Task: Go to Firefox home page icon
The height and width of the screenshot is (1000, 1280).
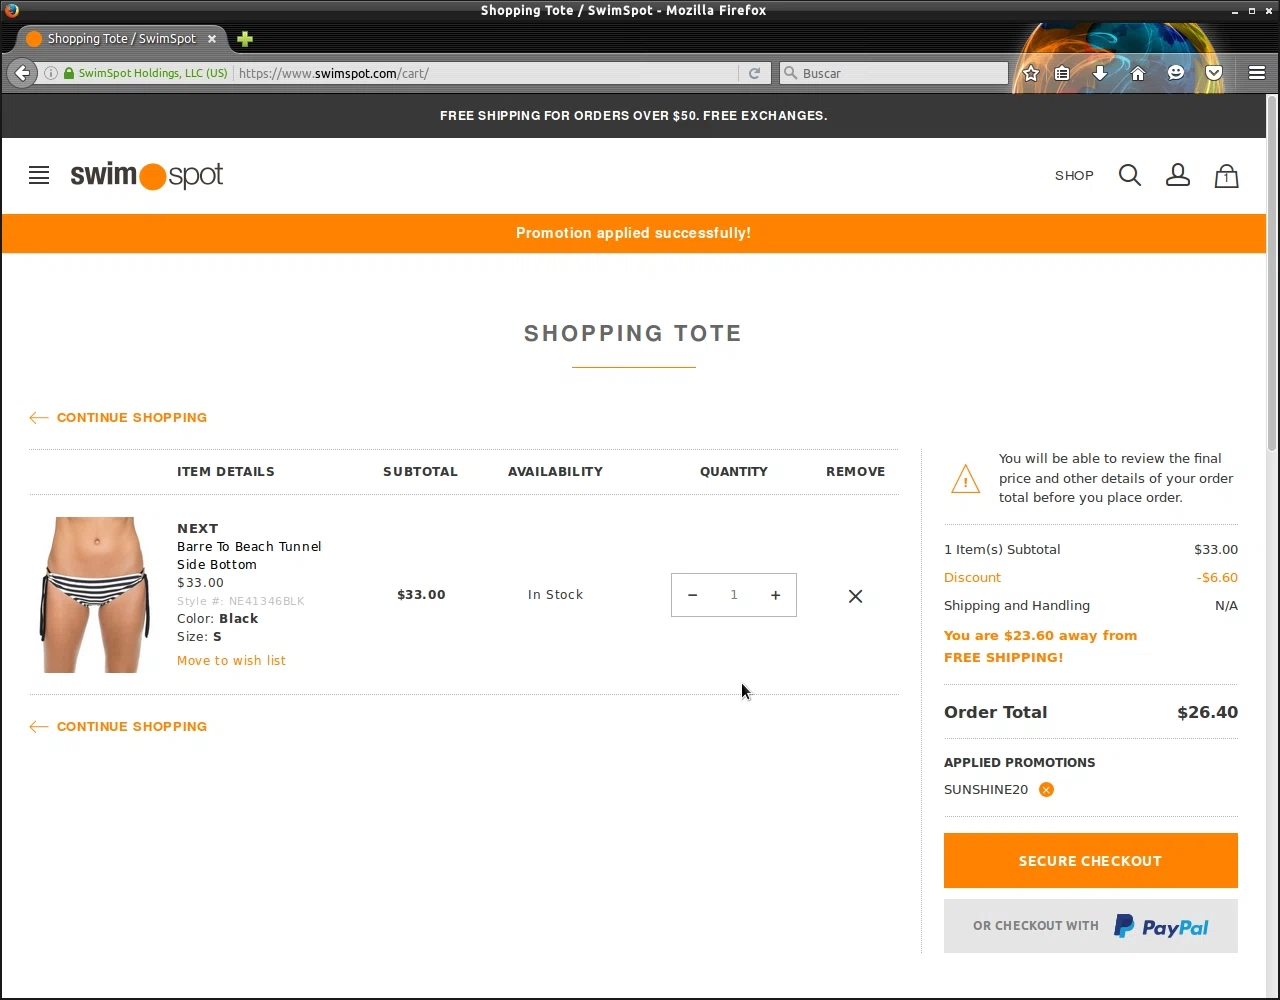Action: pos(1138,73)
